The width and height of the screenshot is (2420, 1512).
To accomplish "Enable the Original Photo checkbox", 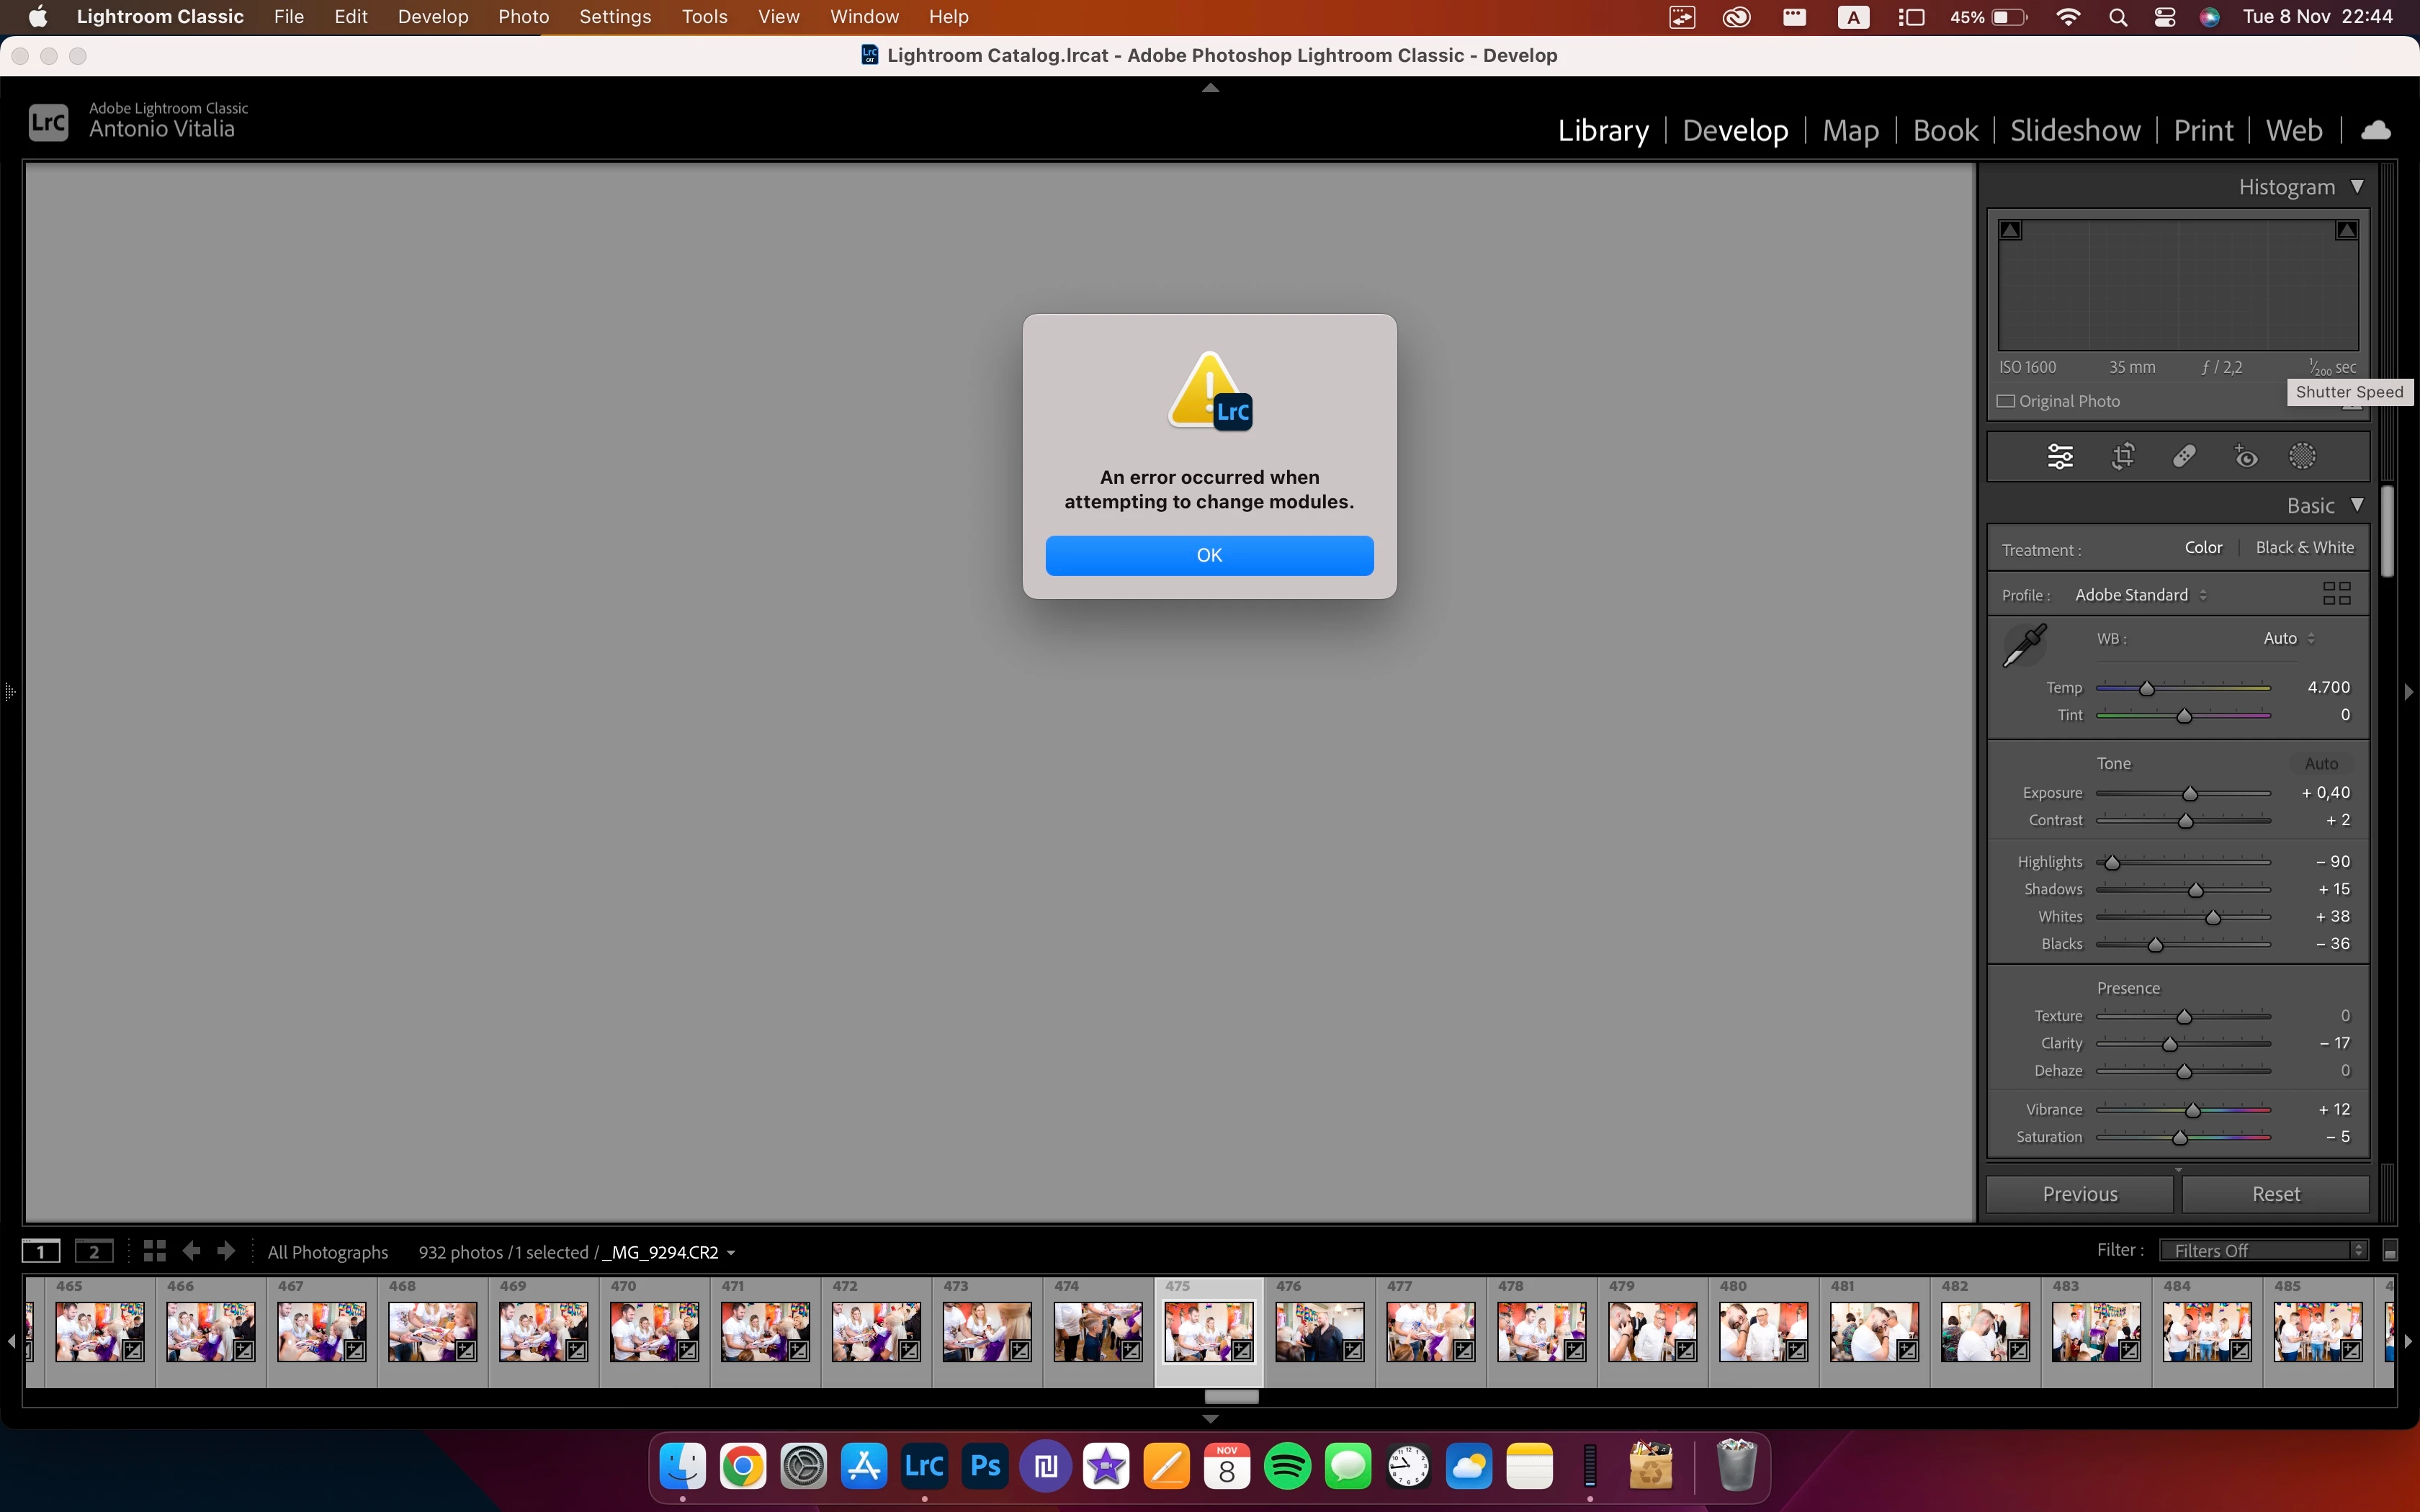I will click(x=2006, y=401).
